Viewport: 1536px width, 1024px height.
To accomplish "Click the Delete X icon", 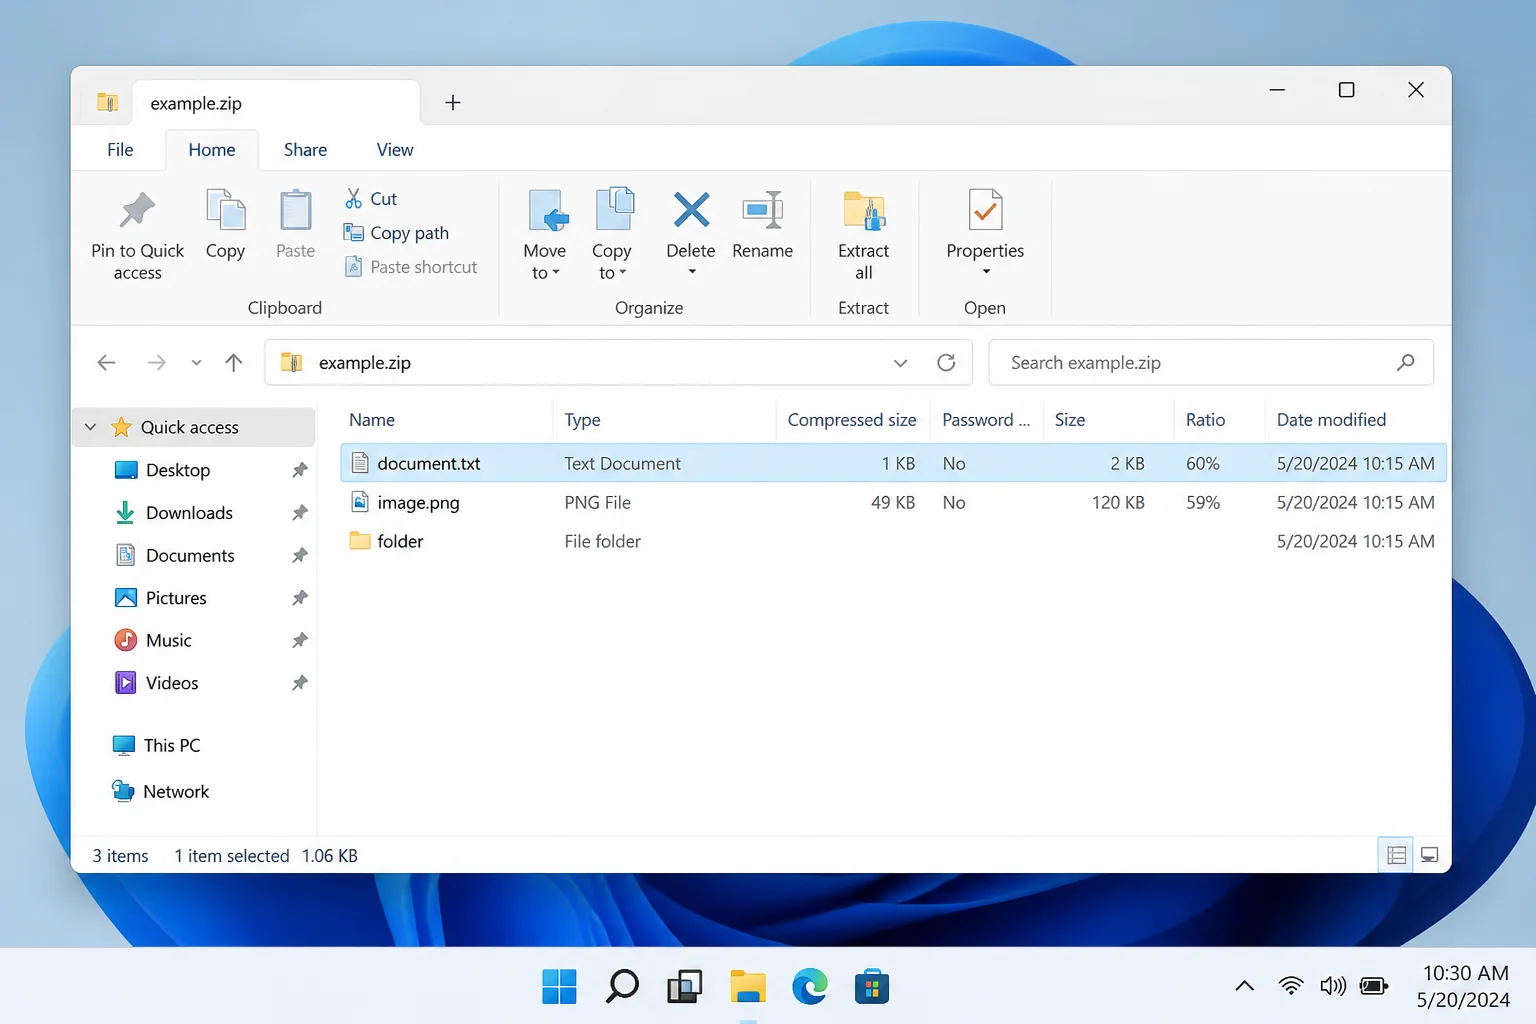I will (x=691, y=210).
